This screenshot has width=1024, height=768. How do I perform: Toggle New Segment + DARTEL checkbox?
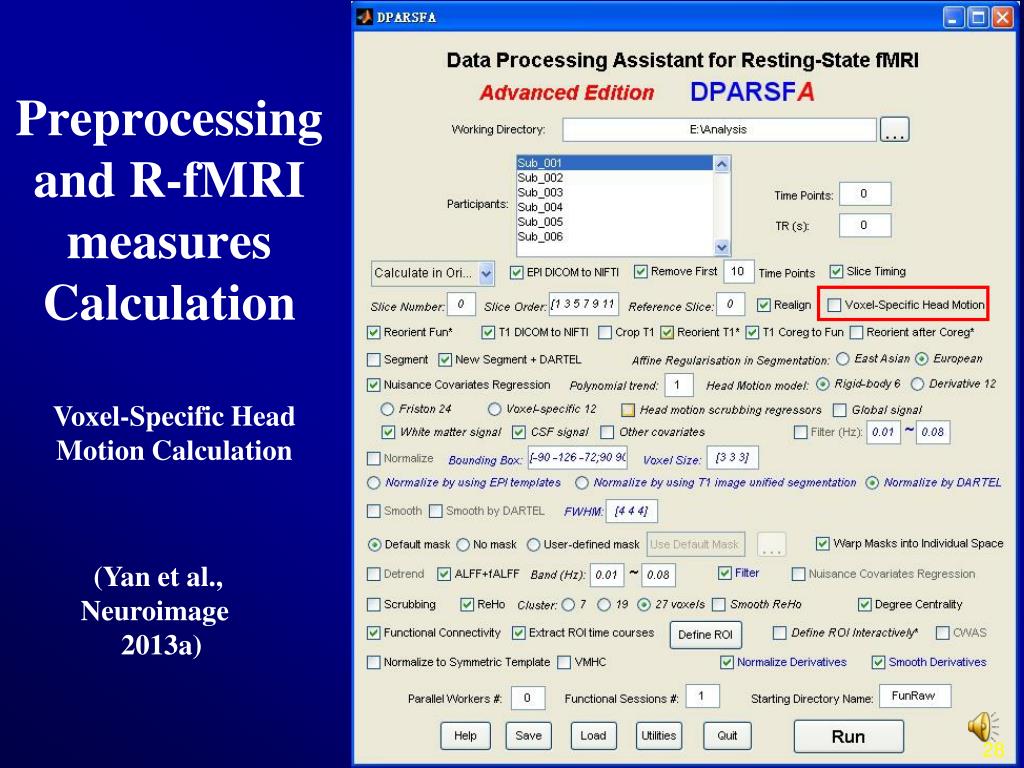pos(445,360)
